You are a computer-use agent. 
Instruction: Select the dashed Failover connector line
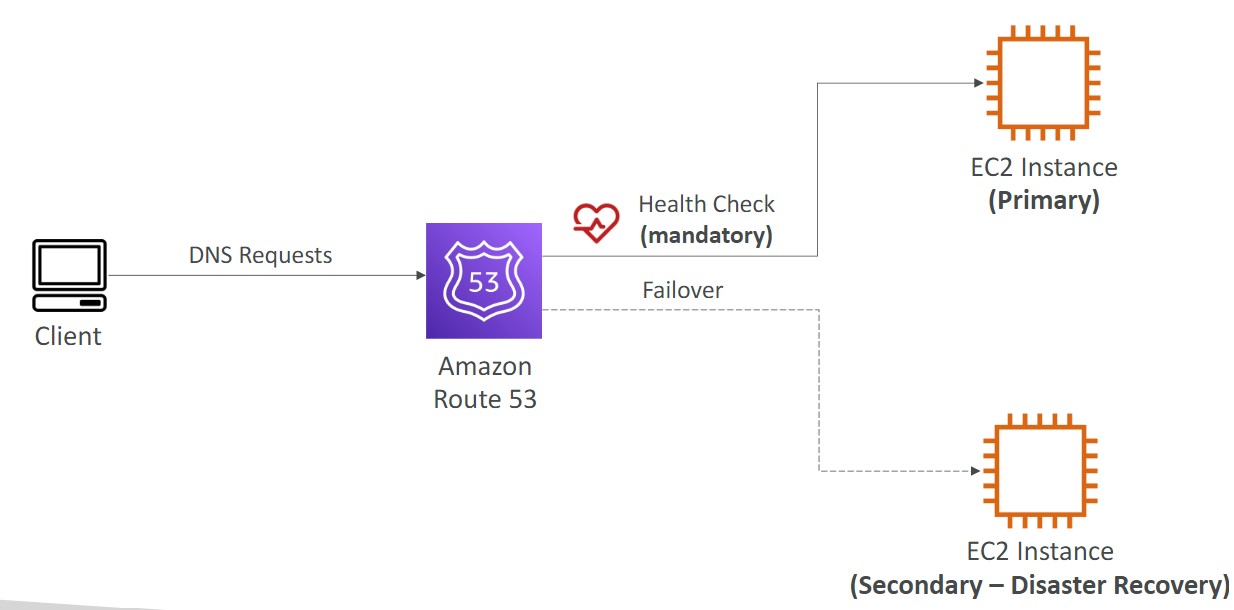pos(819,390)
